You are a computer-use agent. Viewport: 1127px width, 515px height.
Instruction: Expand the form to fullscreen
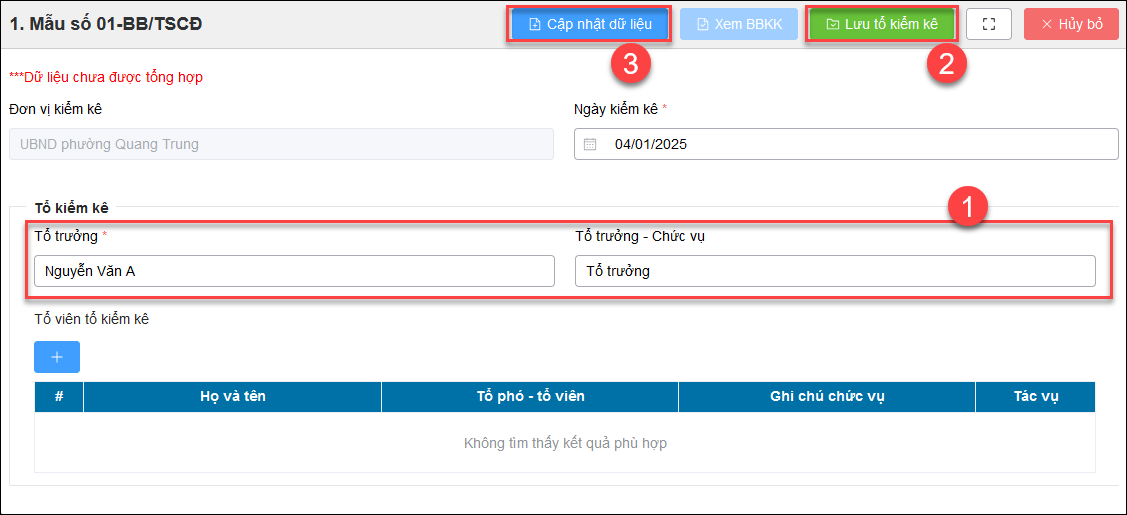pyautogui.click(x=989, y=24)
